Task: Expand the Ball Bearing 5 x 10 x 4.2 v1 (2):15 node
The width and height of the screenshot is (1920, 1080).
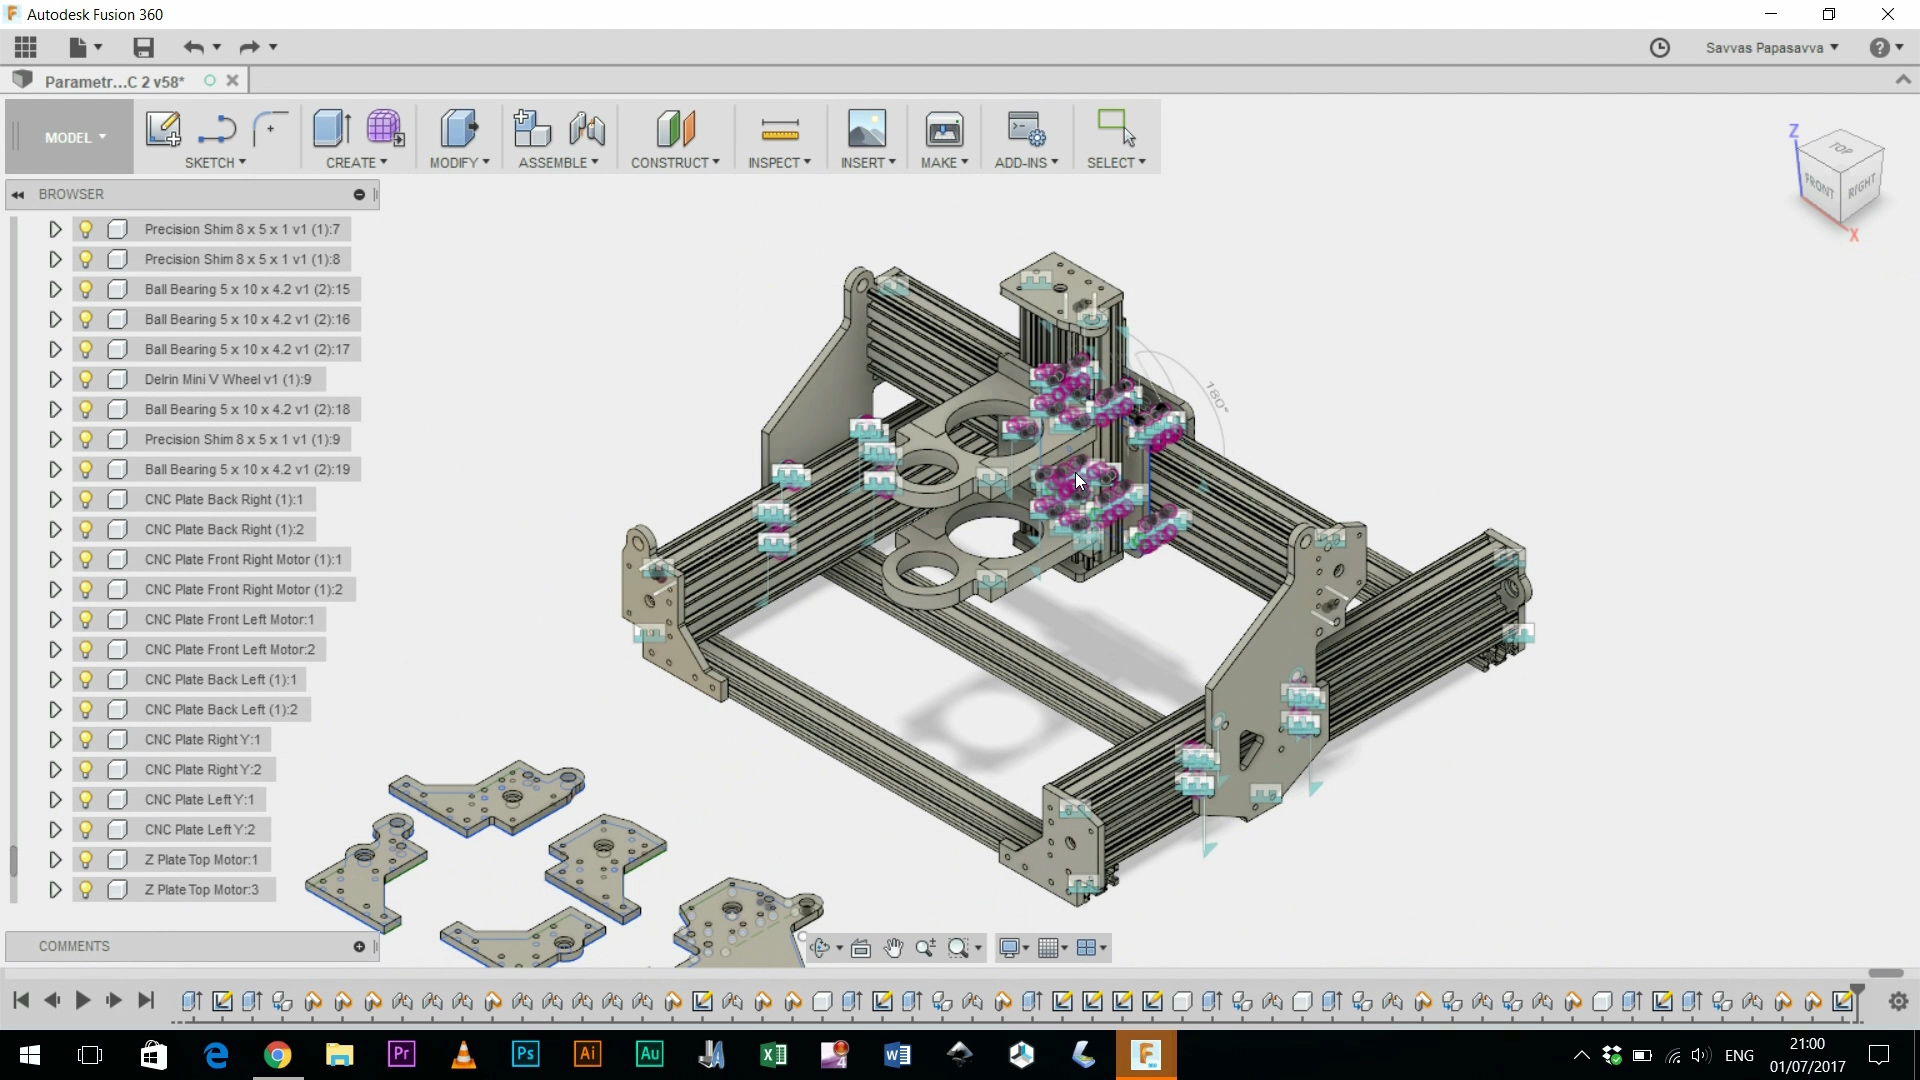Action: 55,289
